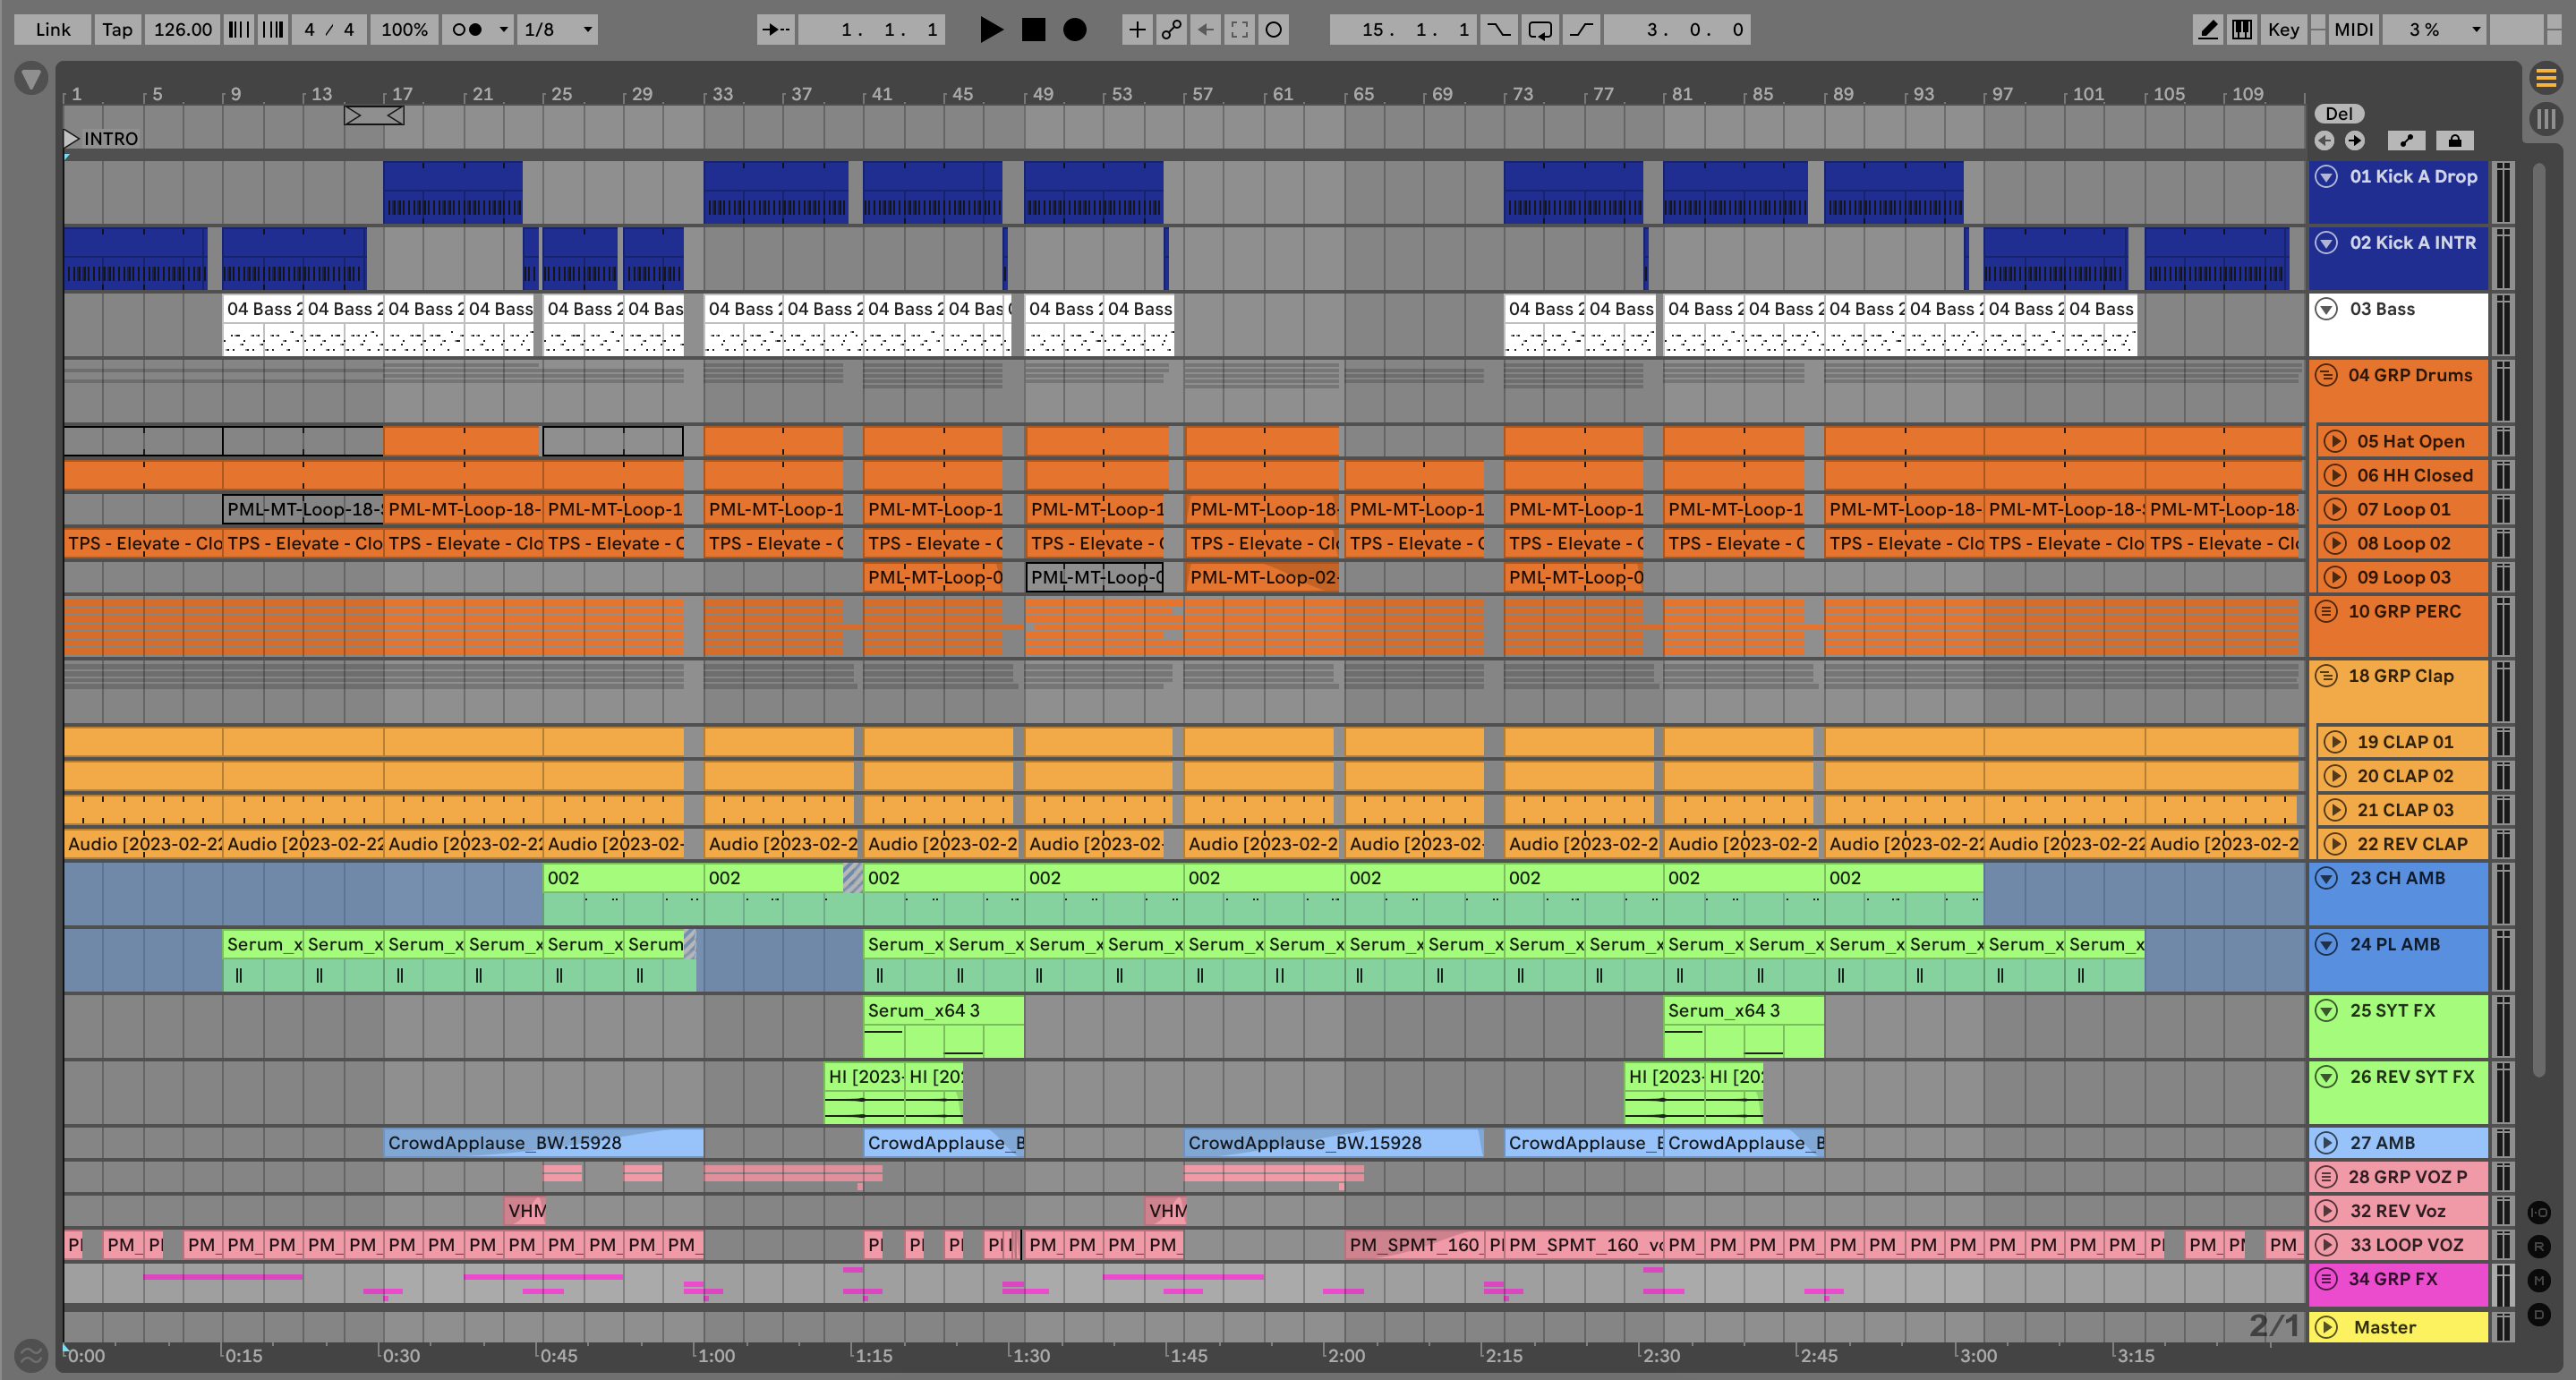
Task: Collapse the 04 GRP Drums group
Action: click(2327, 375)
